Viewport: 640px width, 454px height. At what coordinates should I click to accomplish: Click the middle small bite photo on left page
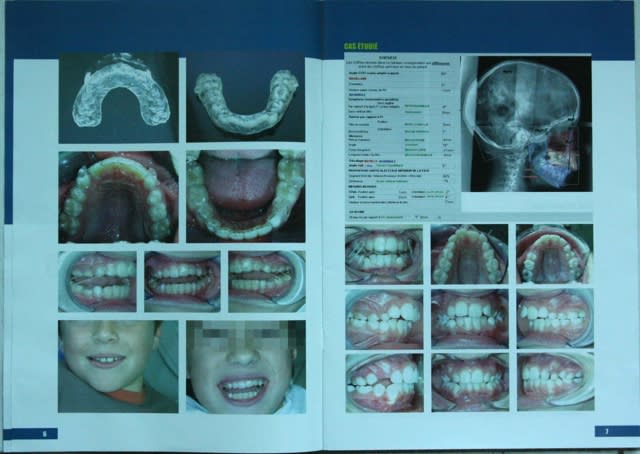[x=182, y=280]
